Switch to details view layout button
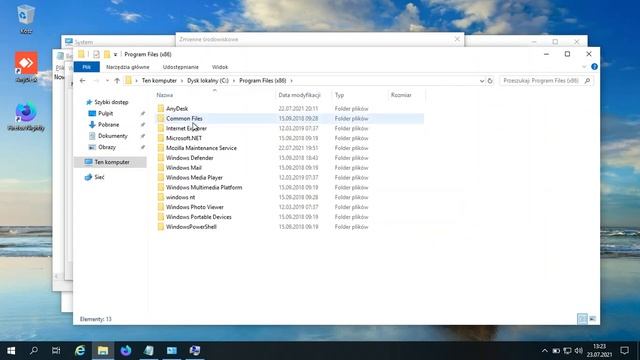Screen dimensions: 640x360 pyautogui.click(x=582, y=319)
